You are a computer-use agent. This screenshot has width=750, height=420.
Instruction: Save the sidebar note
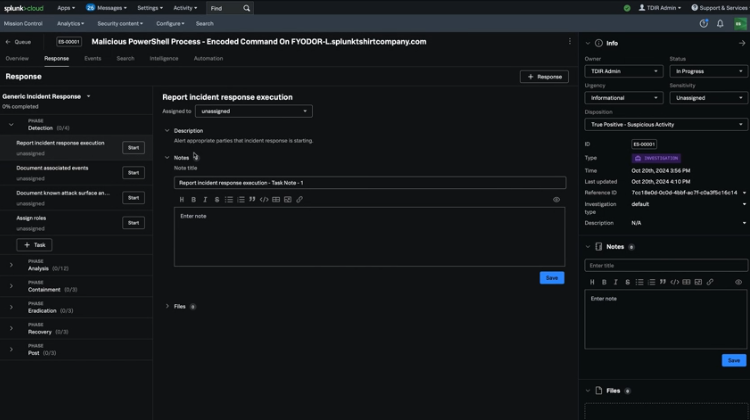734,360
